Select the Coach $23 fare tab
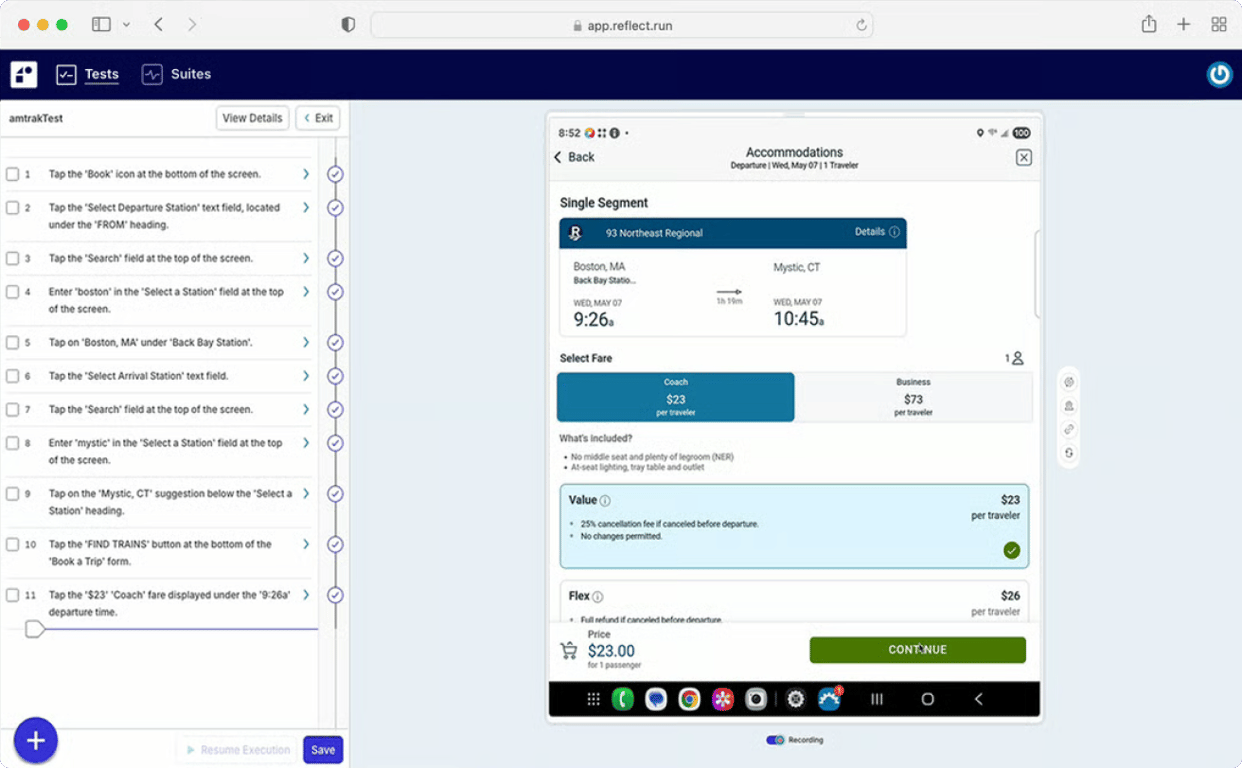The image size is (1242, 768). pyautogui.click(x=676, y=397)
